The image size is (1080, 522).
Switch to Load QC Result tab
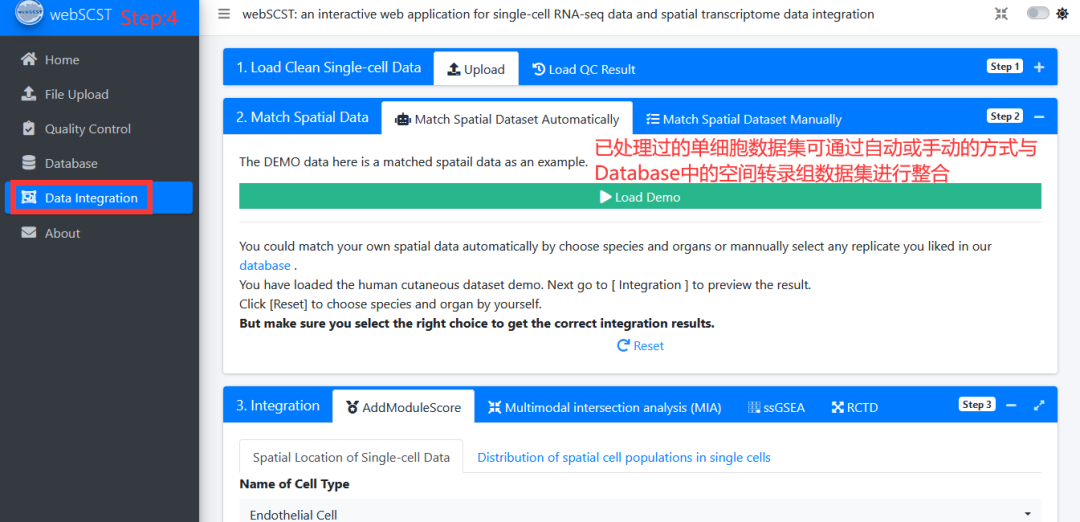584,69
